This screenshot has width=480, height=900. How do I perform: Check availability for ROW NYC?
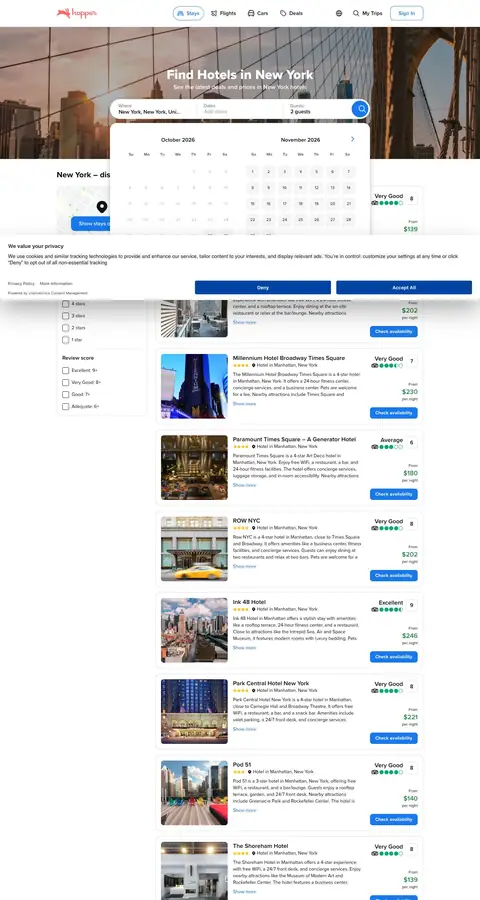pos(394,575)
